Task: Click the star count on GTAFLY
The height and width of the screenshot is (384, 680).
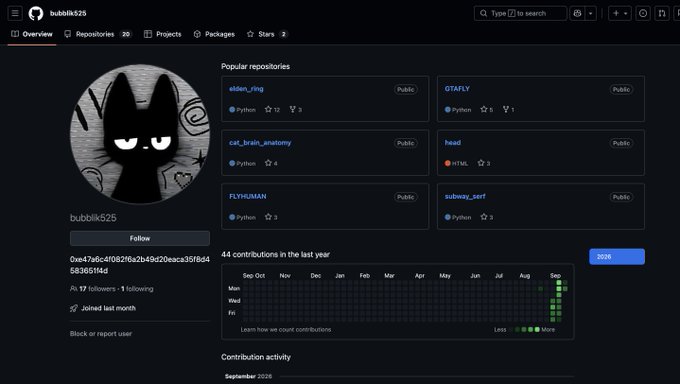Action: point(487,109)
